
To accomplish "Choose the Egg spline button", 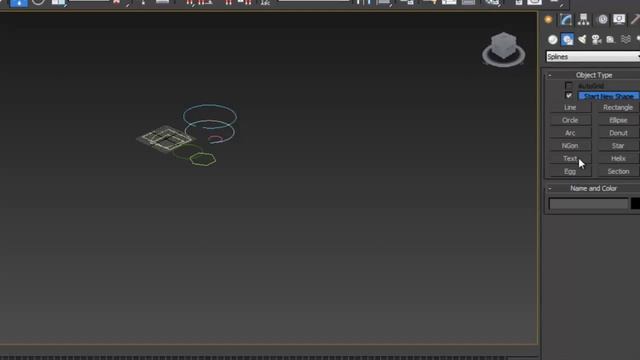I will click(570, 171).
